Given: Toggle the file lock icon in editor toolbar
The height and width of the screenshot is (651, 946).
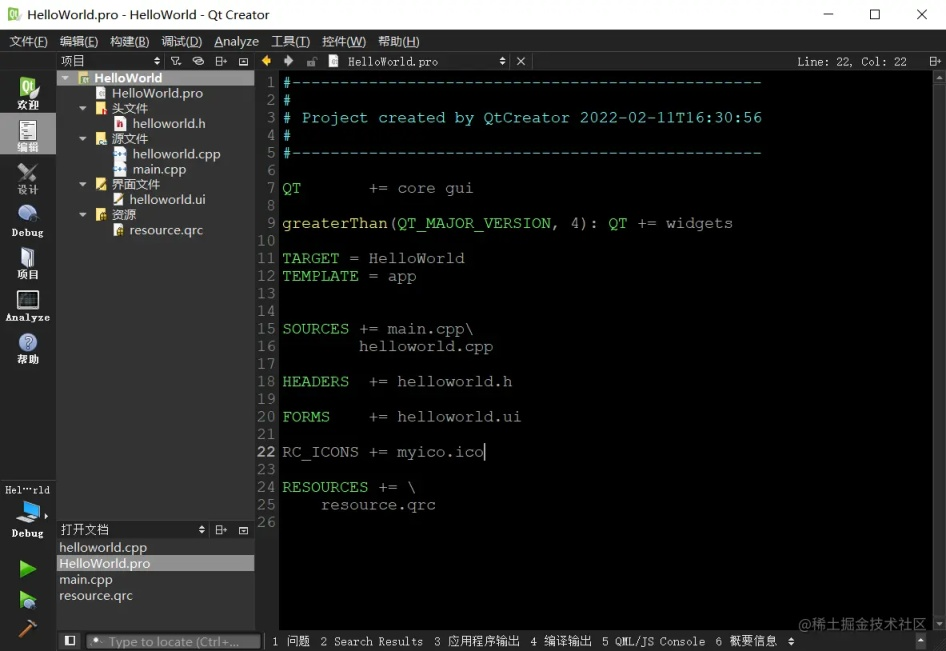Looking at the screenshot, I should (x=311, y=61).
